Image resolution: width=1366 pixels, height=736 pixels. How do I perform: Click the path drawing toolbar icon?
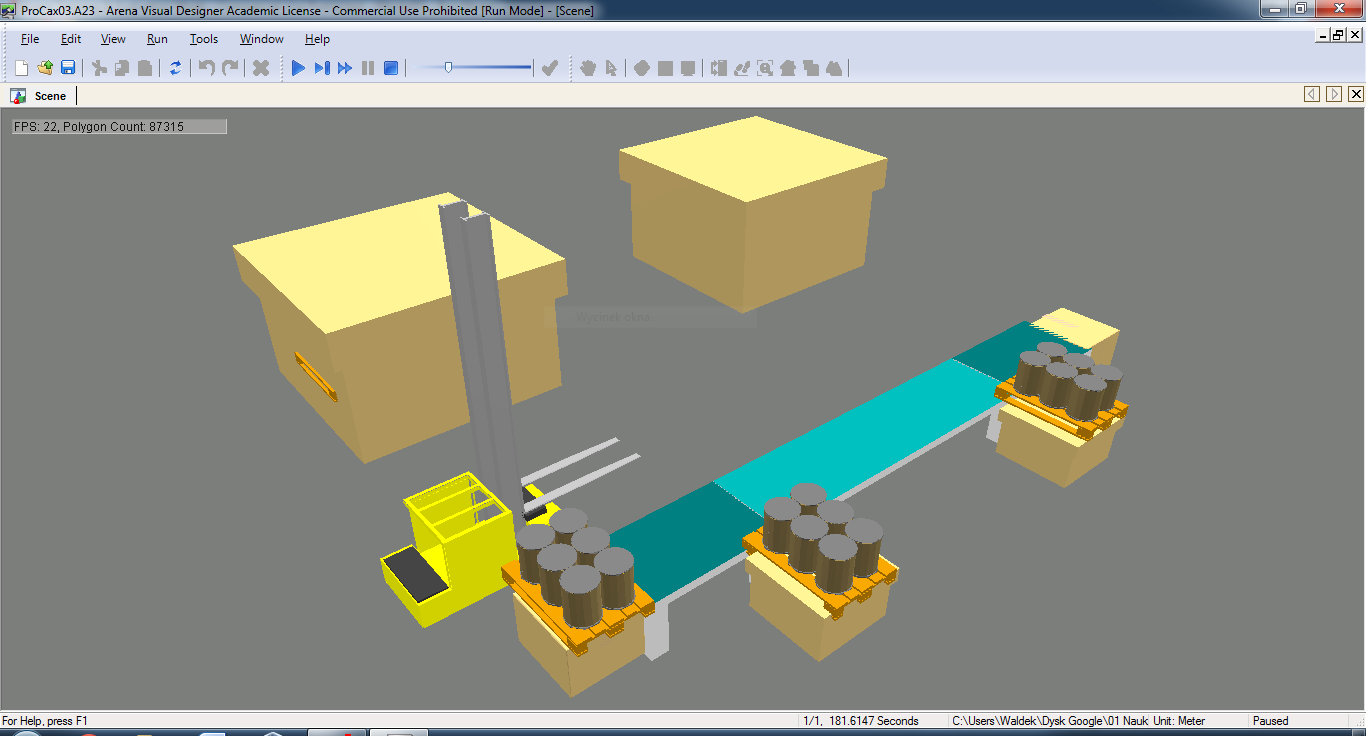[x=742, y=68]
